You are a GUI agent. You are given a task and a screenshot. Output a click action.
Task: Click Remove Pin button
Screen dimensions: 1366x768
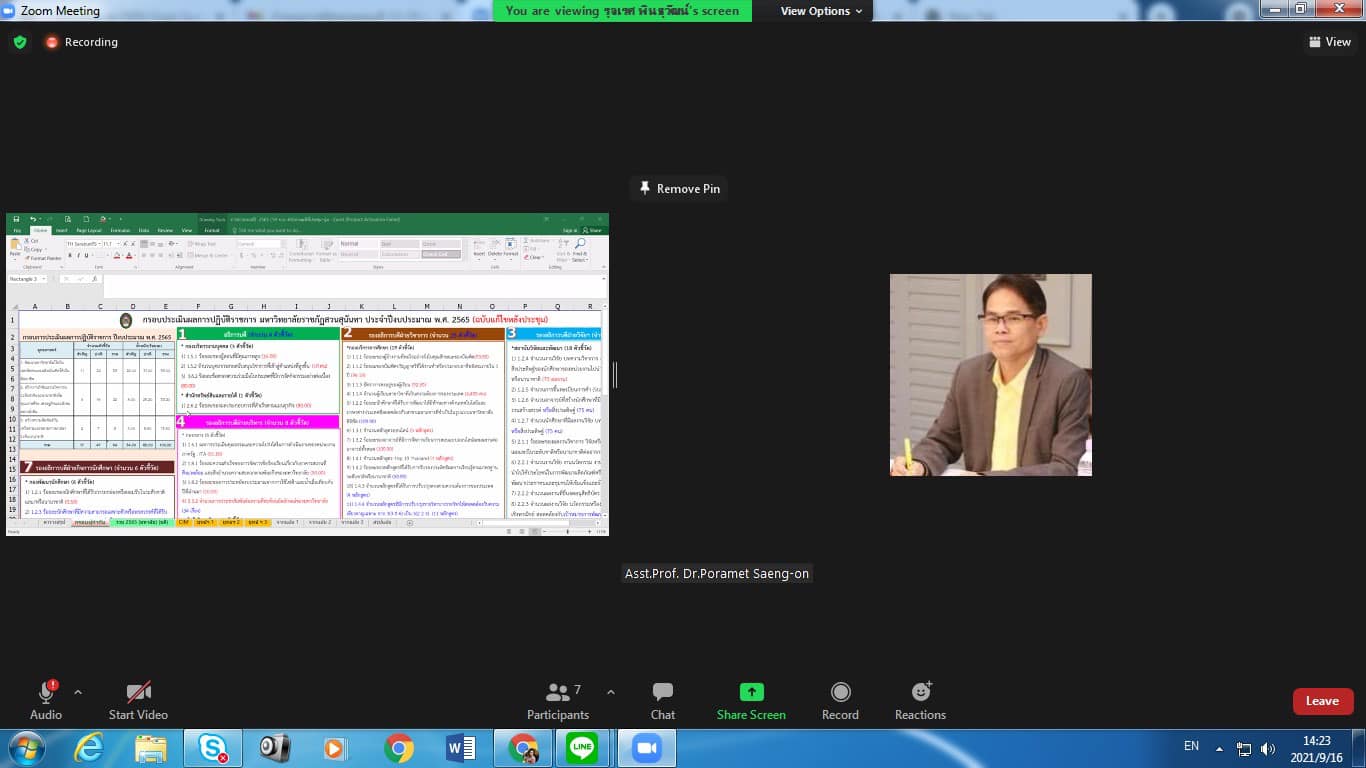679,188
